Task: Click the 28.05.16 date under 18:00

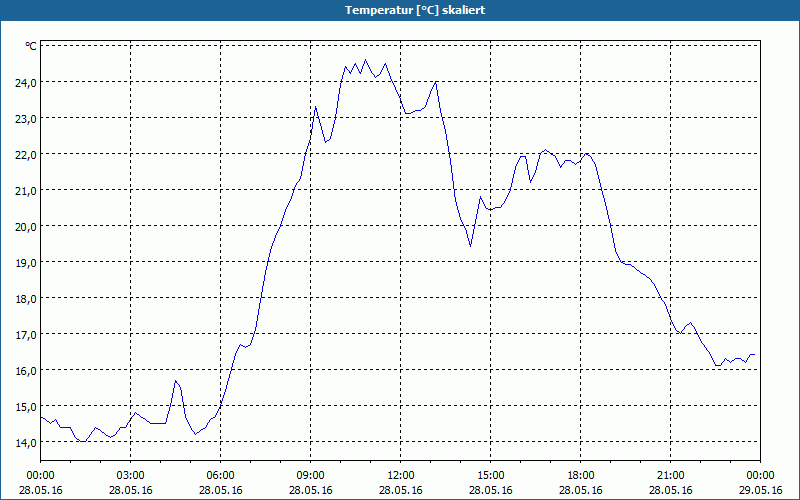Action: [x=581, y=490]
